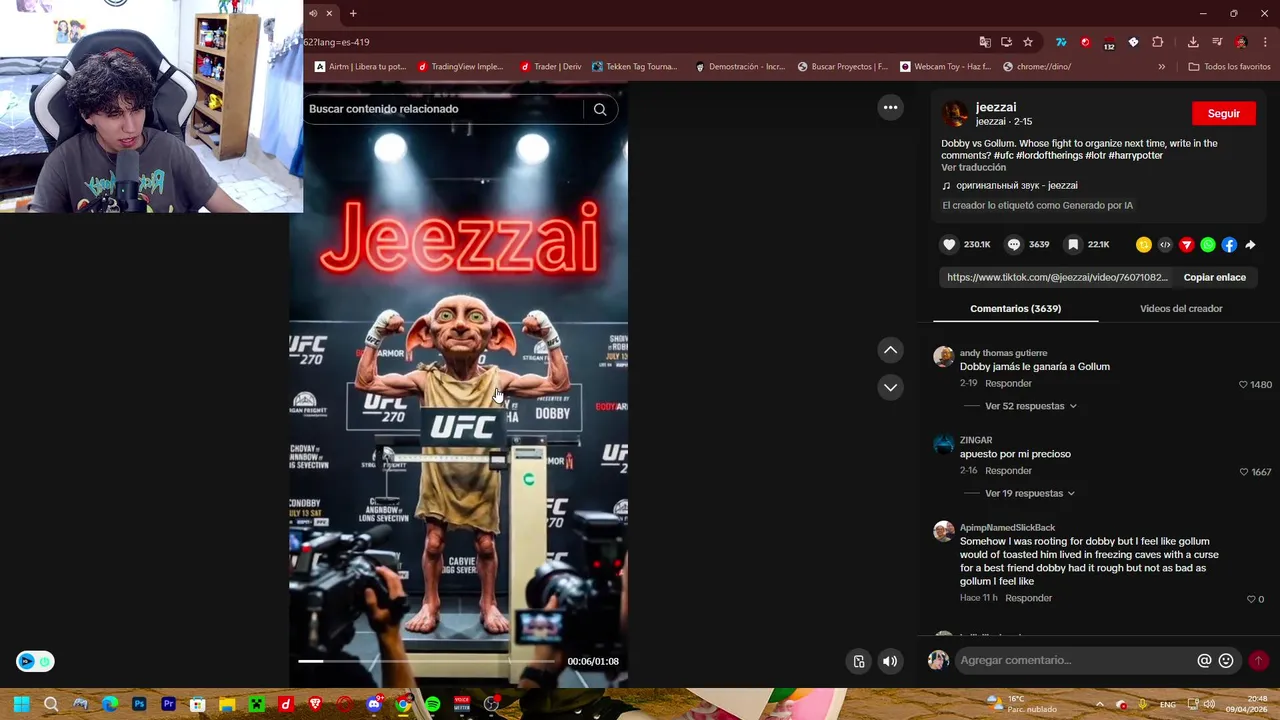1280x720 pixels.
Task: Bookmark this page with the star icon
Action: [1027, 42]
